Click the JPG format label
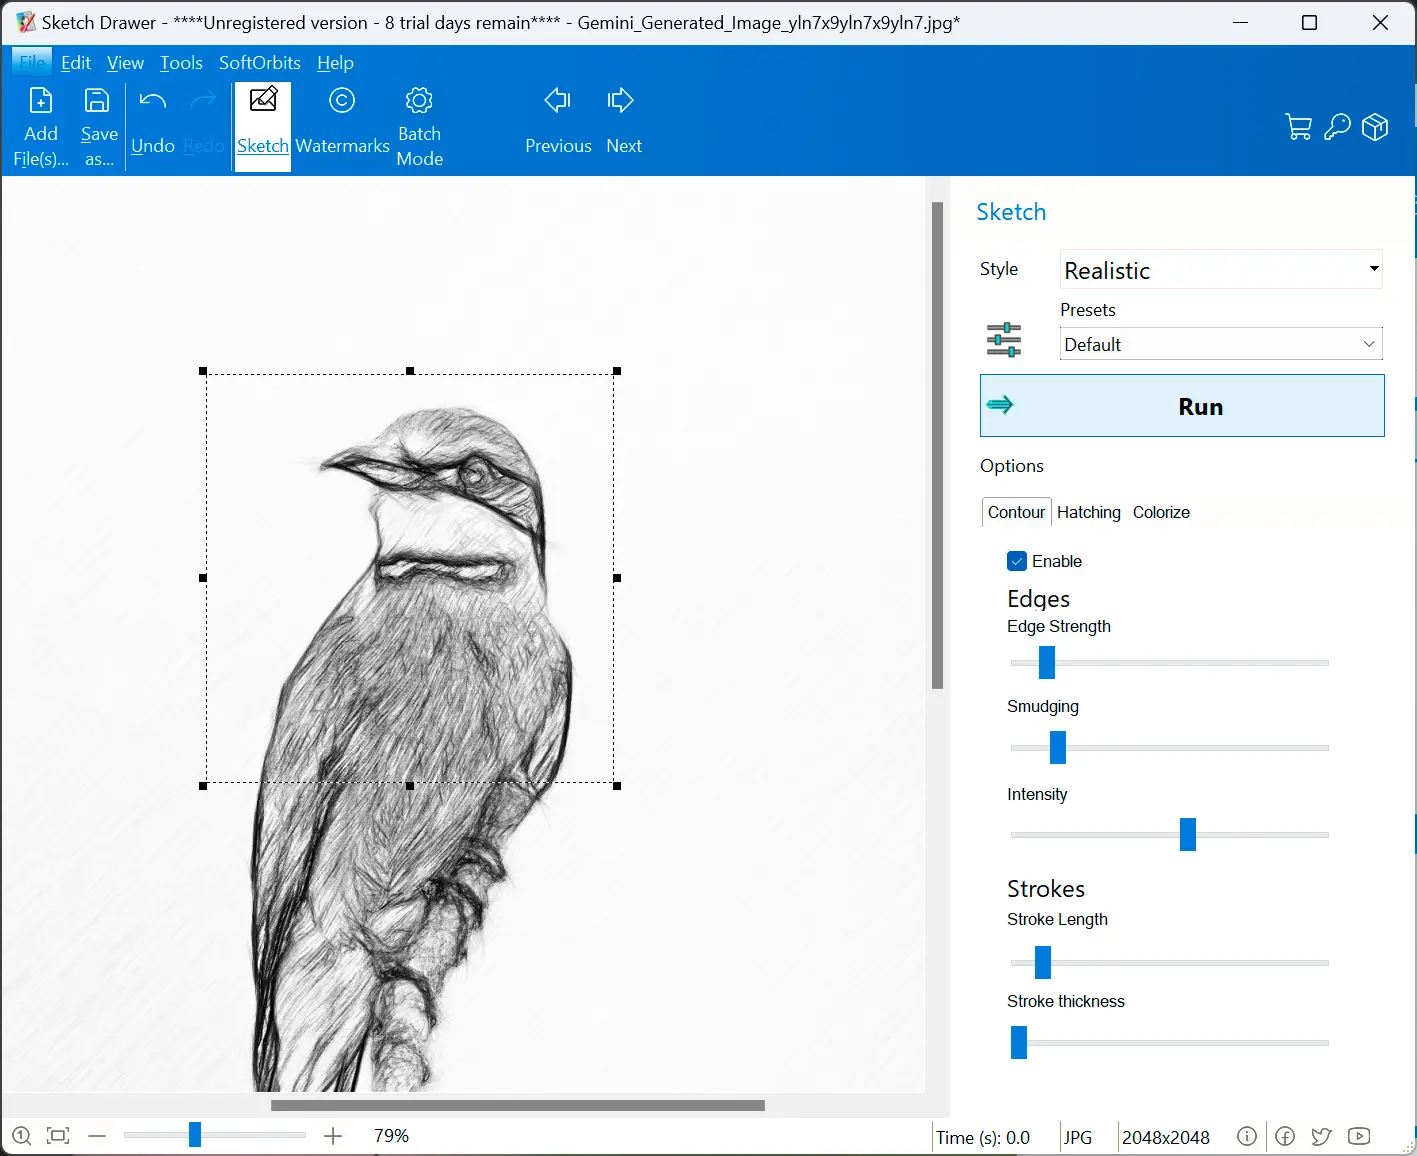The image size is (1417, 1156). click(x=1077, y=1137)
